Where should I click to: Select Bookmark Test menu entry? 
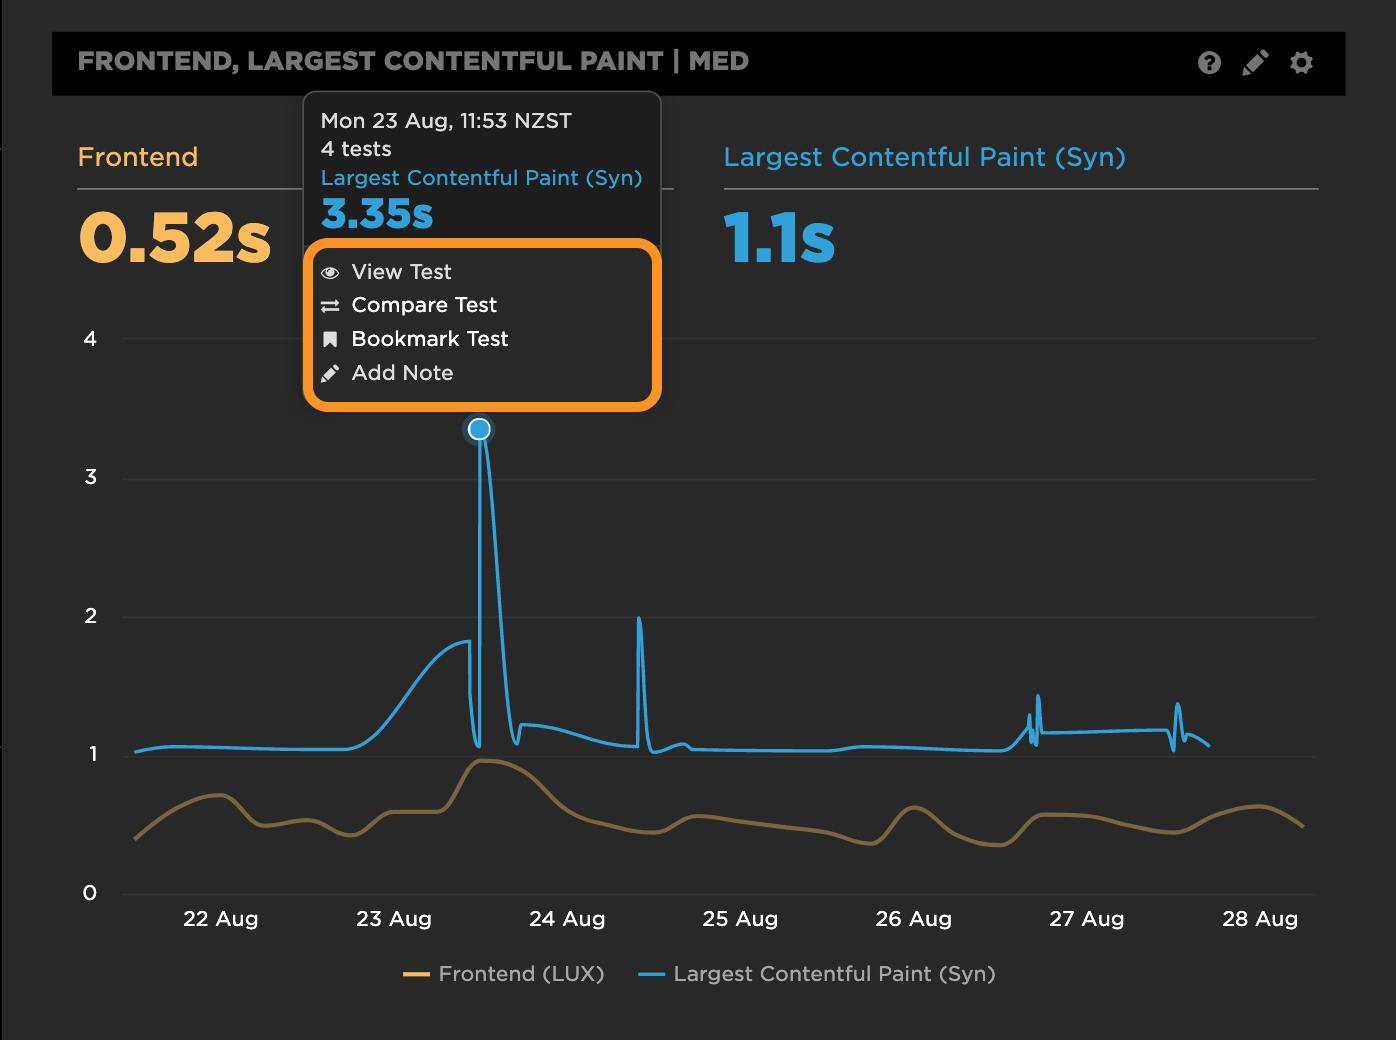[x=429, y=339]
